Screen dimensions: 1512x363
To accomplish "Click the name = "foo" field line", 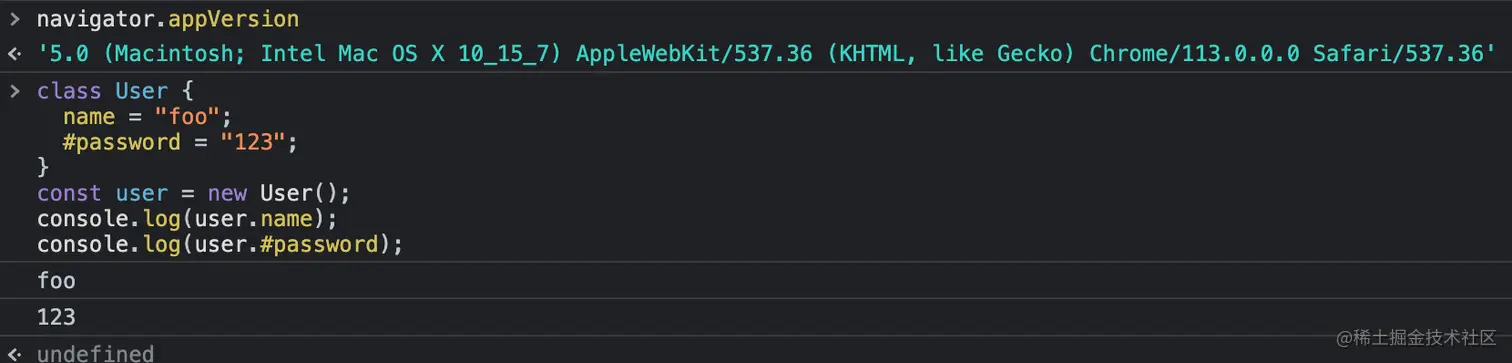I will click(x=148, y=117).
